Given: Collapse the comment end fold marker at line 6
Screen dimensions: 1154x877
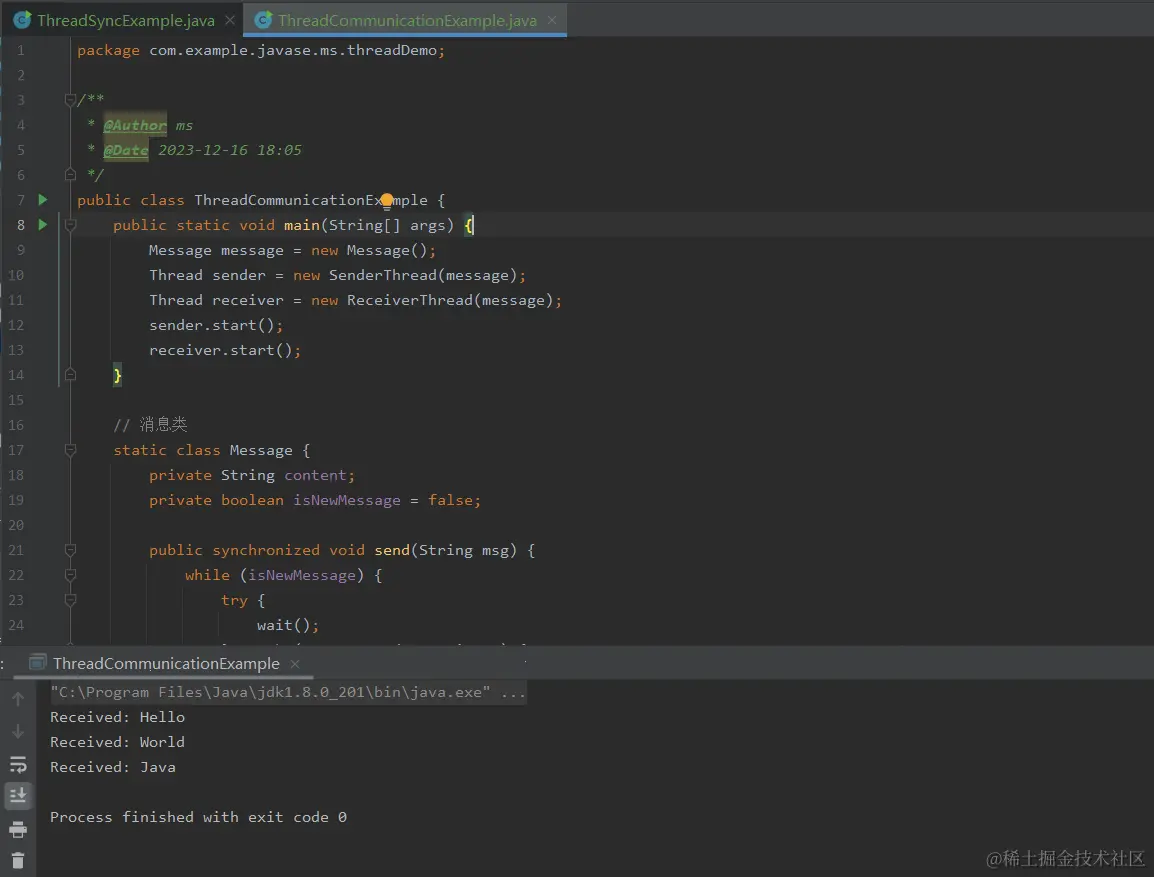Looking at the screenshot, I should 71,174.
